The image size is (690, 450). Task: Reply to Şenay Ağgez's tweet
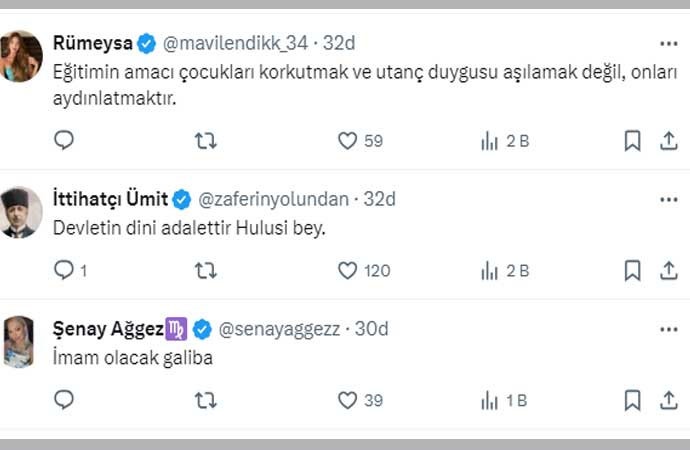pos(64,400)
